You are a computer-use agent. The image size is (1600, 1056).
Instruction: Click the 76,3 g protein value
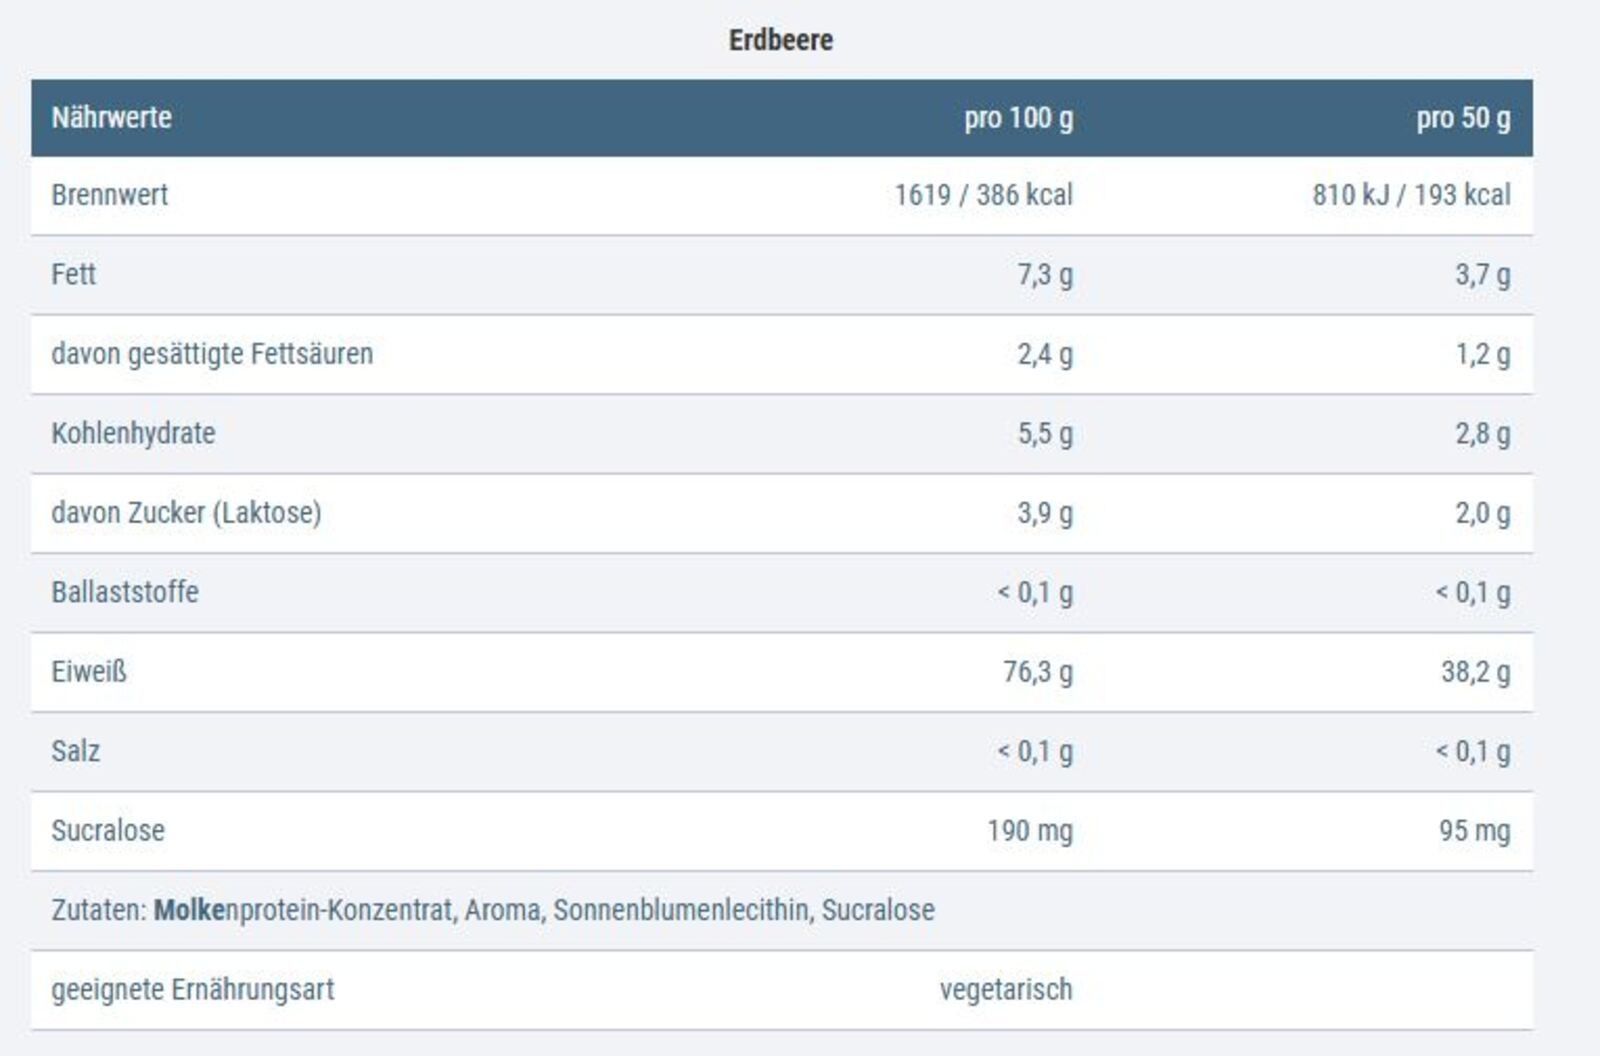pos(1038,671)
